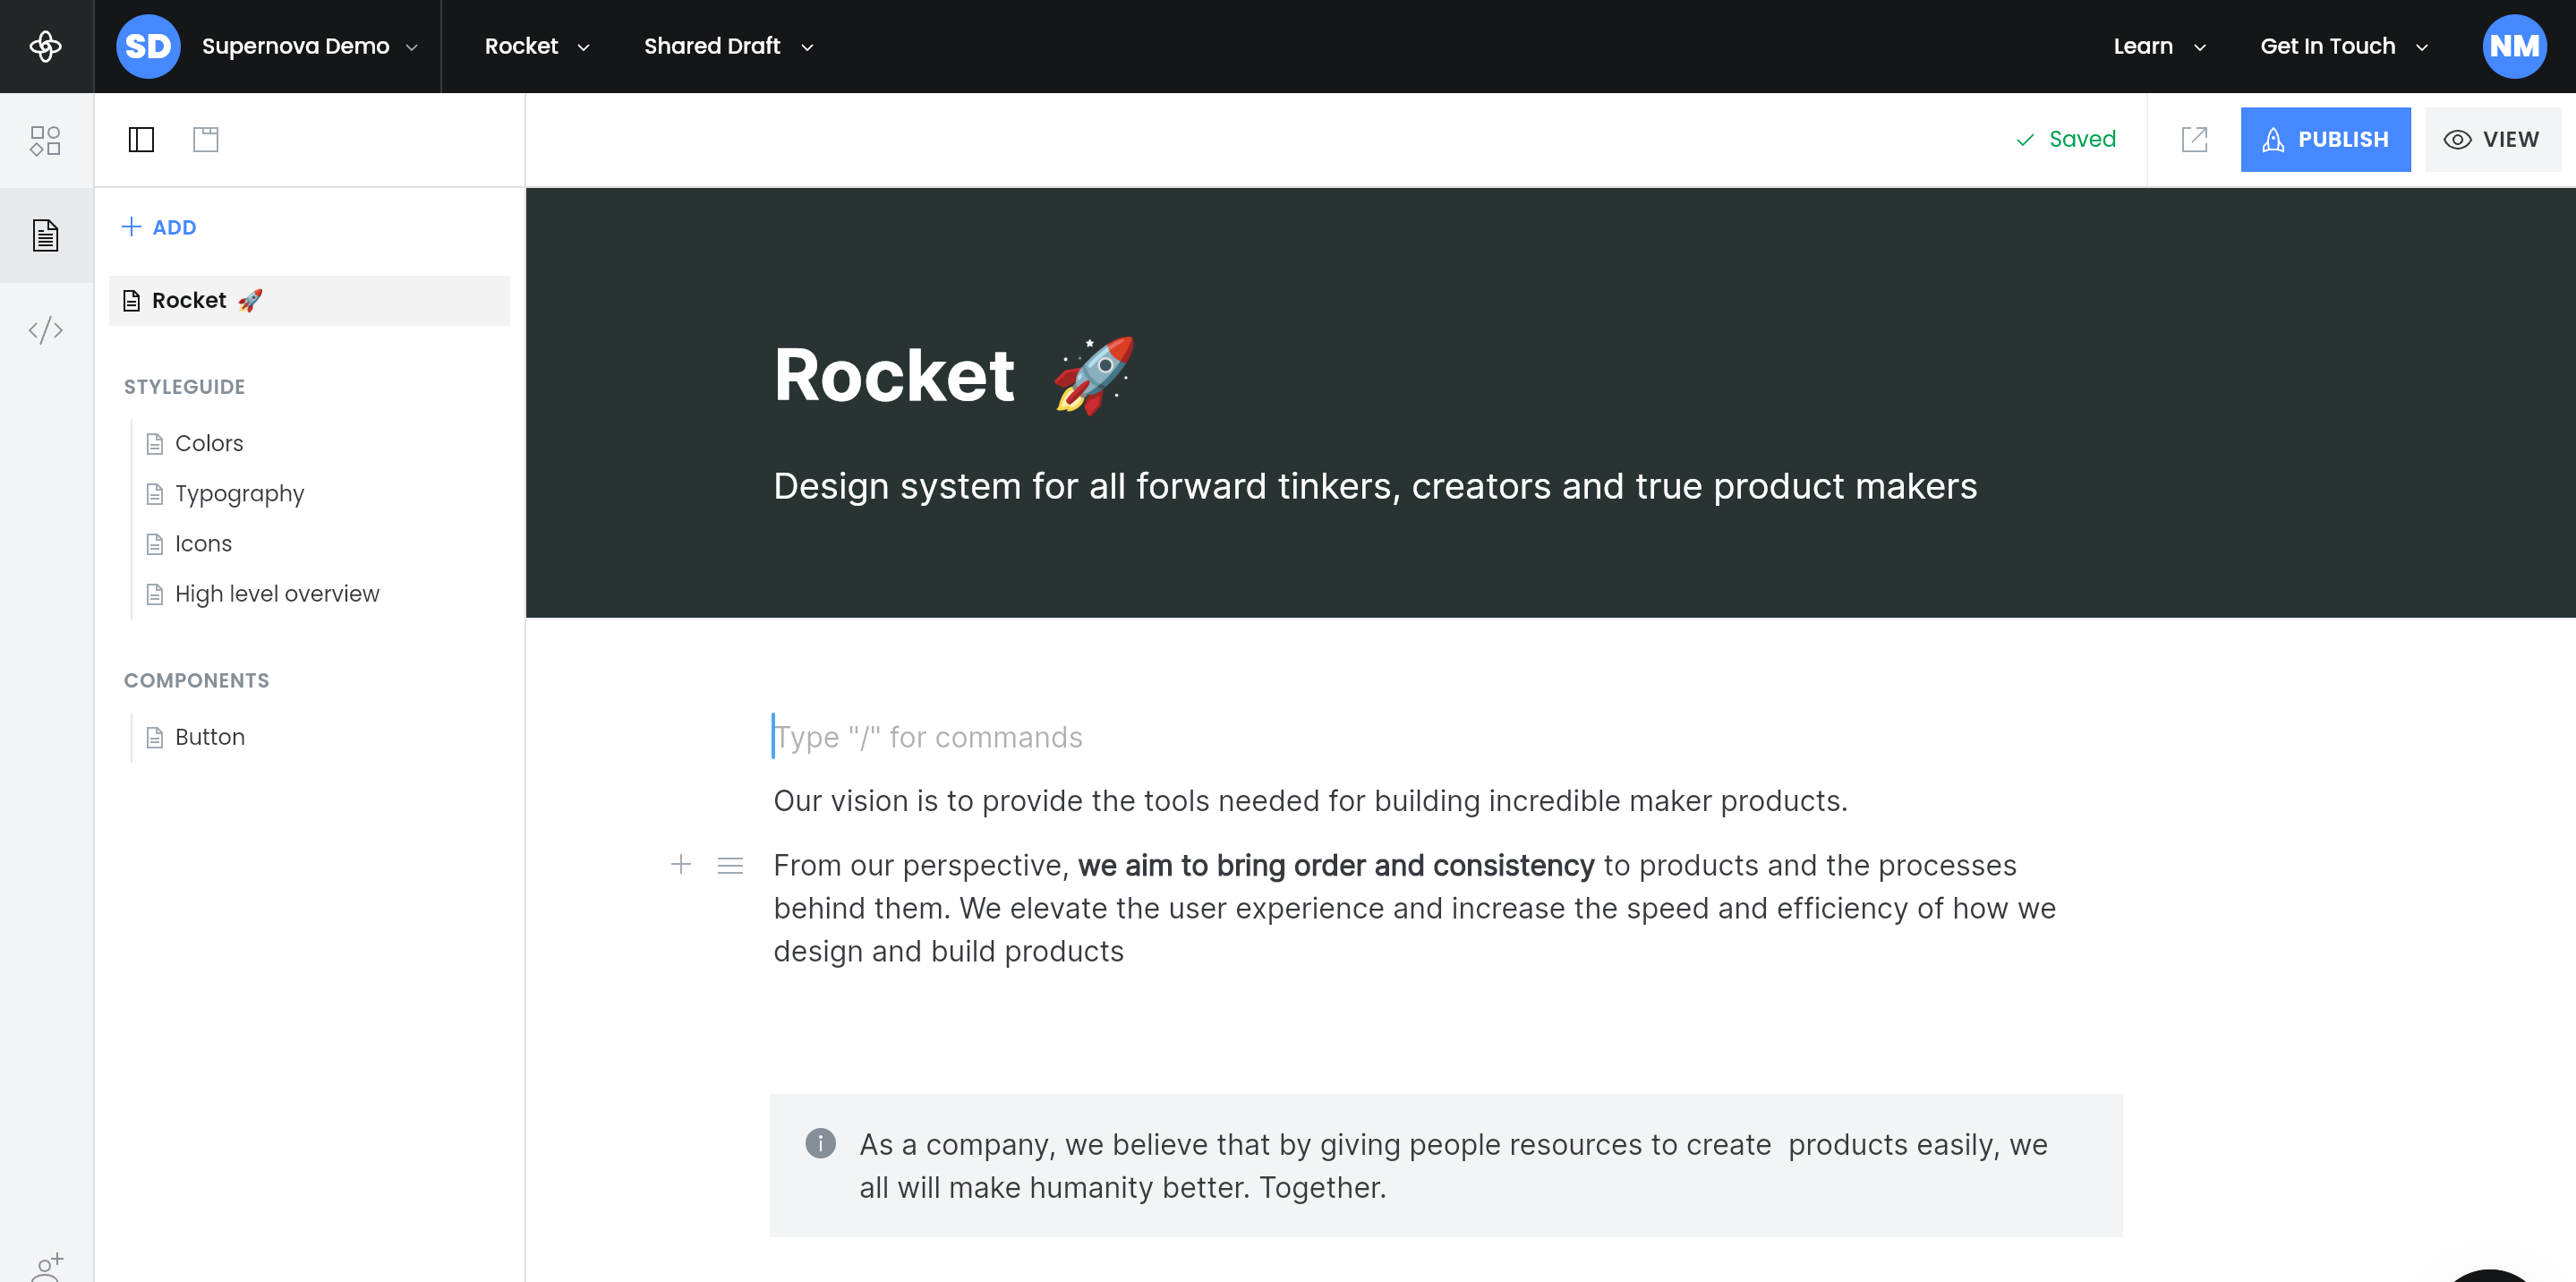Toggle the sidebar panel layout icon
Image resolution: width=2576 pixels, height=1282 pixels.
coord(141,139)
